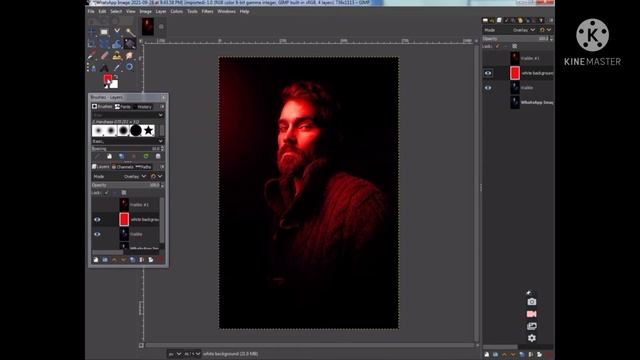Select the Eraser tool
This screenshot has width=640, height=360.
[x=104, y=56]
